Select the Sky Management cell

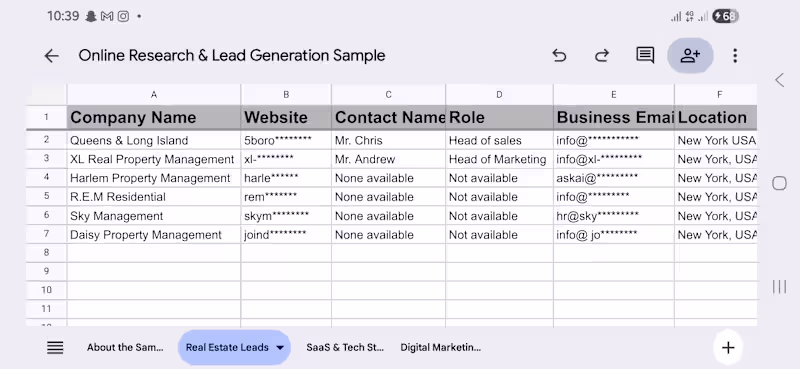(154, 216)
